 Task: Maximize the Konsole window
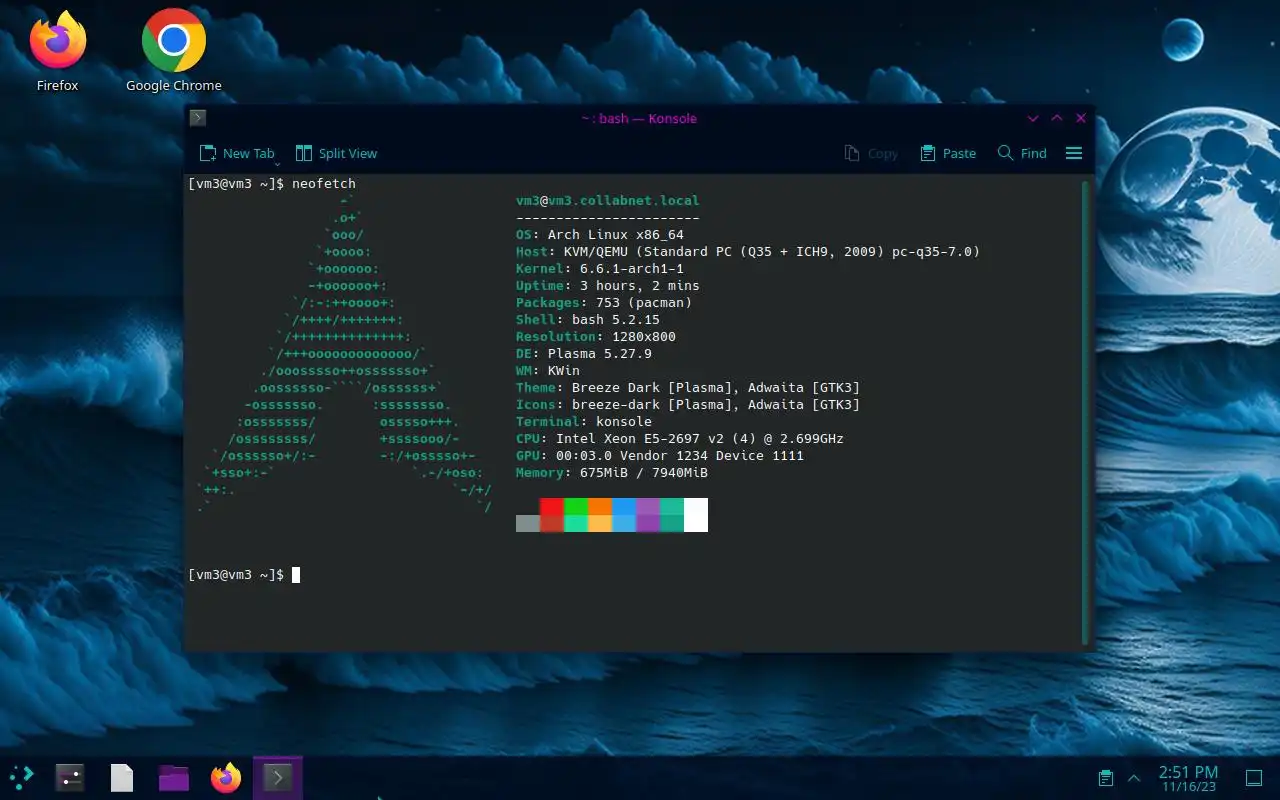click(x=1057, y=118)
